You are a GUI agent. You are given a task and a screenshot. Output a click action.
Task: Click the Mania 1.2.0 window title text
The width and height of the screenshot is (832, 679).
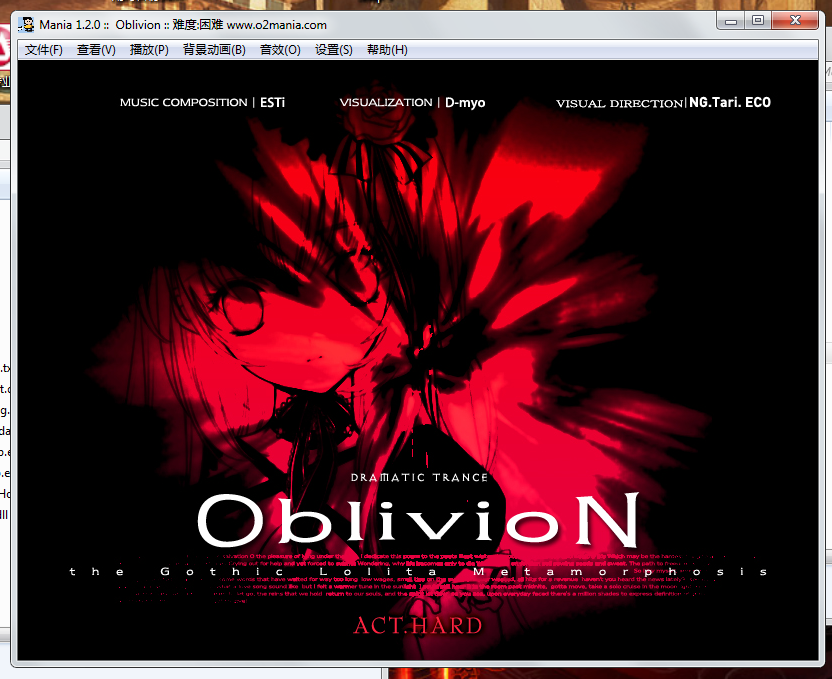[x=182, y=24]
